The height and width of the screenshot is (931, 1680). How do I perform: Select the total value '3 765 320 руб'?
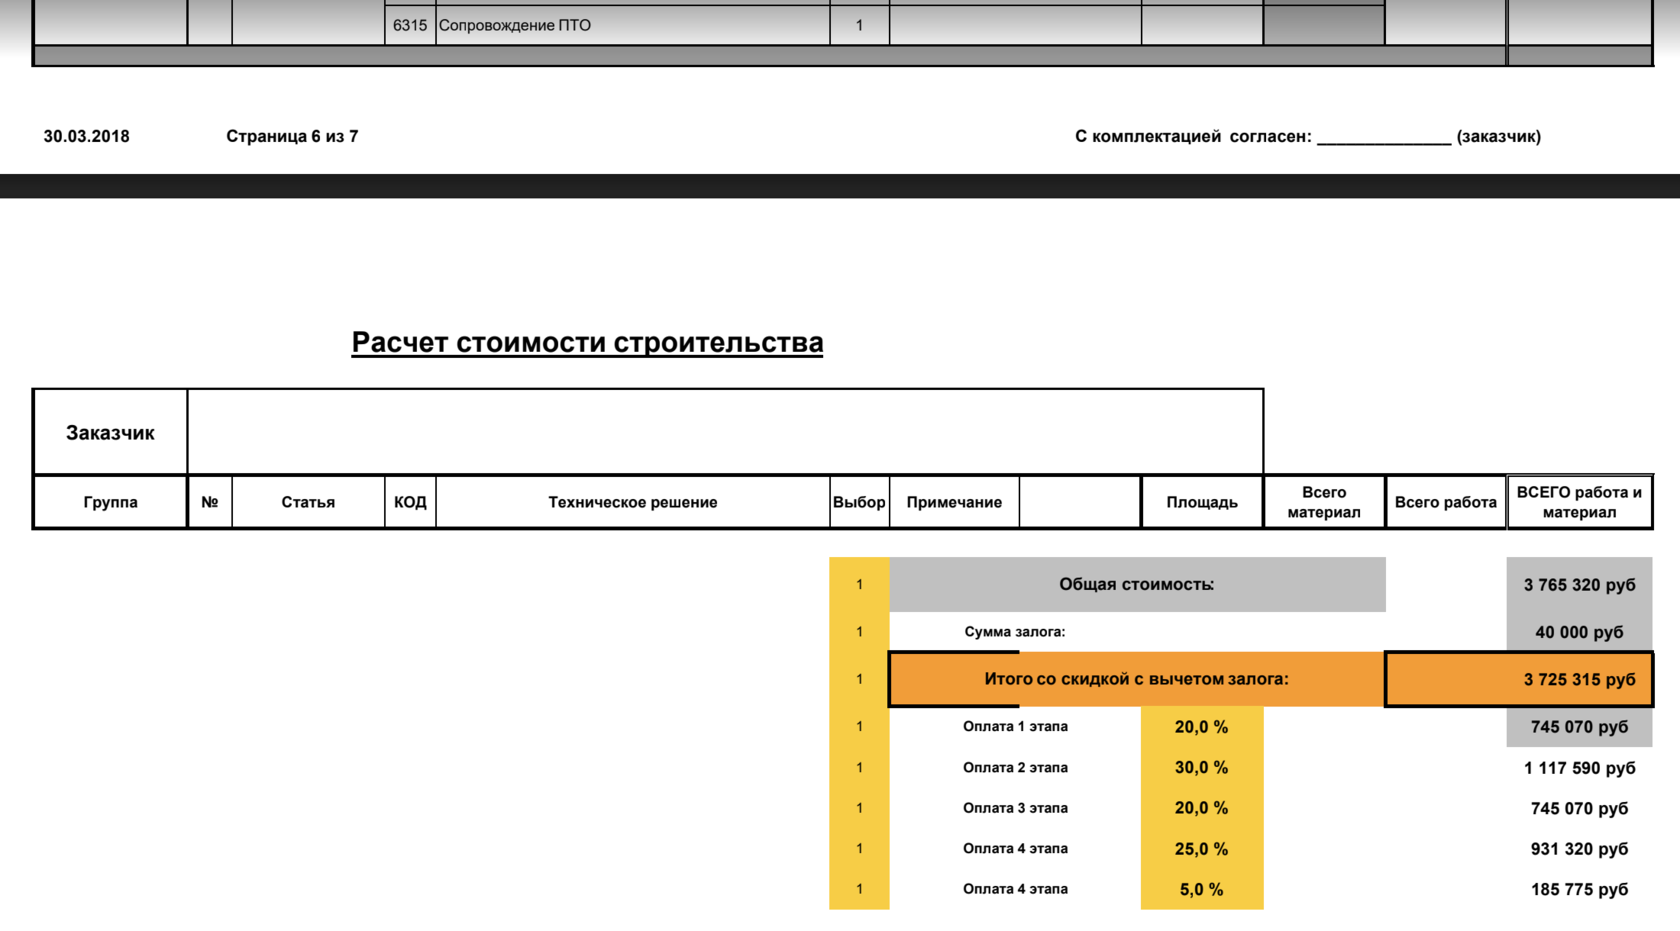pyautogui.click(x=1579, y=585)
